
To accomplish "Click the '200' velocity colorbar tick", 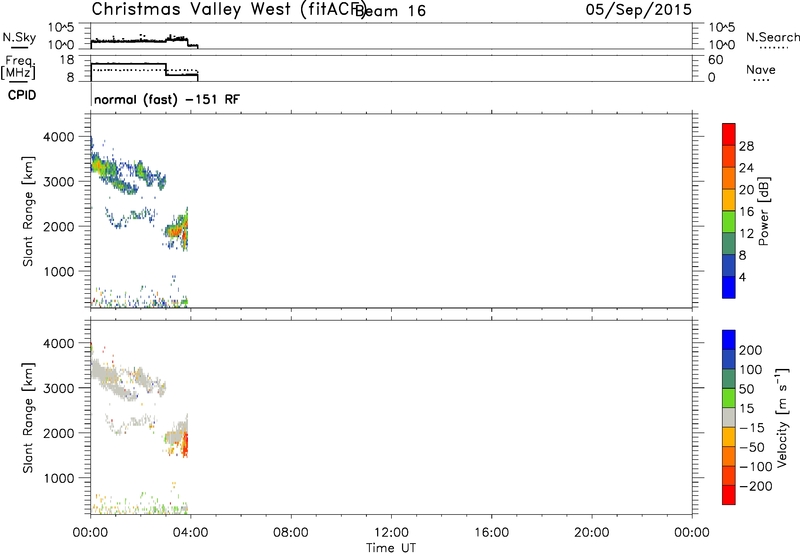I will click(x=751, y=350).
